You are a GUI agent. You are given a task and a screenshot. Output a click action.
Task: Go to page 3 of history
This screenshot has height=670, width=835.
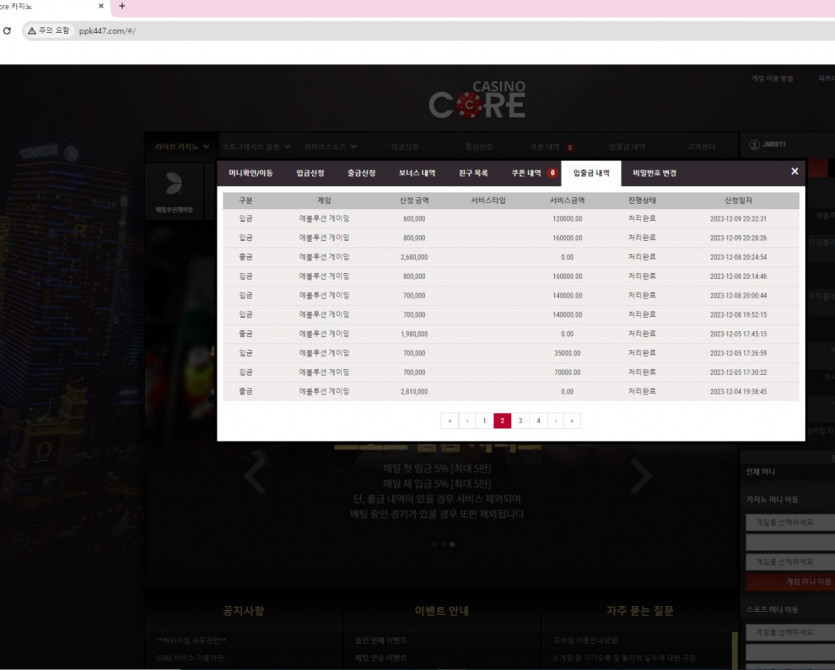(520, 421)
